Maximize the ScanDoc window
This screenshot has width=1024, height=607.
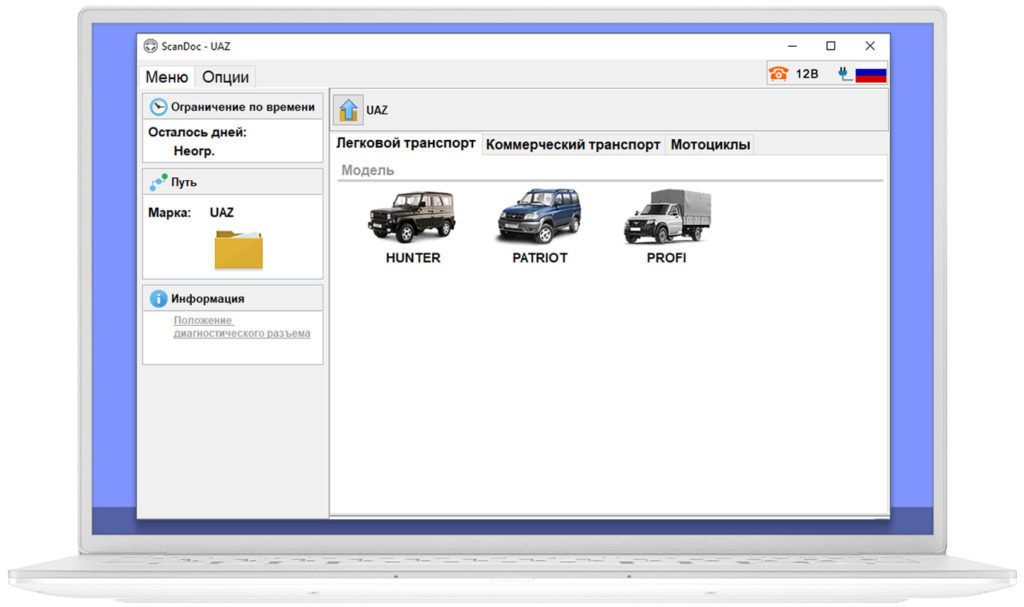pyautogui.click(x=830, y=46)
